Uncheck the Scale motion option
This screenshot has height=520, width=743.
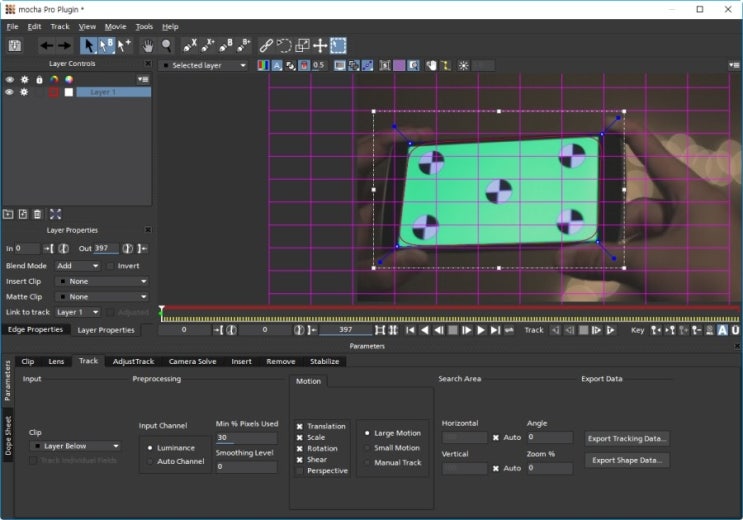click(299, 438)
